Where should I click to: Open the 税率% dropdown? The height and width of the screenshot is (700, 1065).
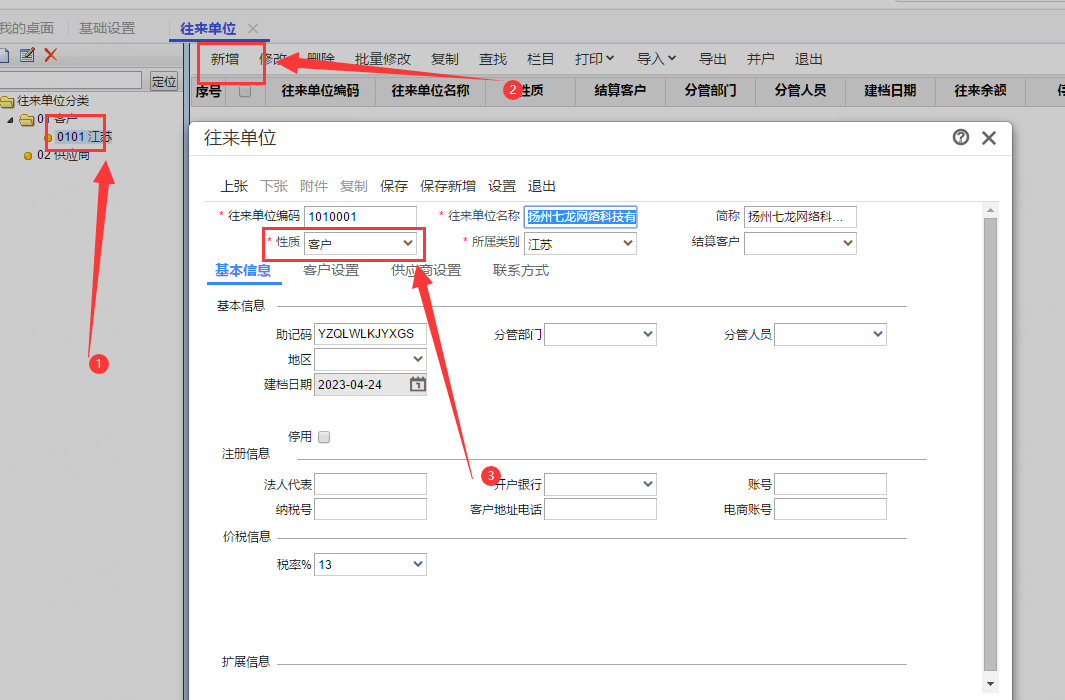pos(370,564)
